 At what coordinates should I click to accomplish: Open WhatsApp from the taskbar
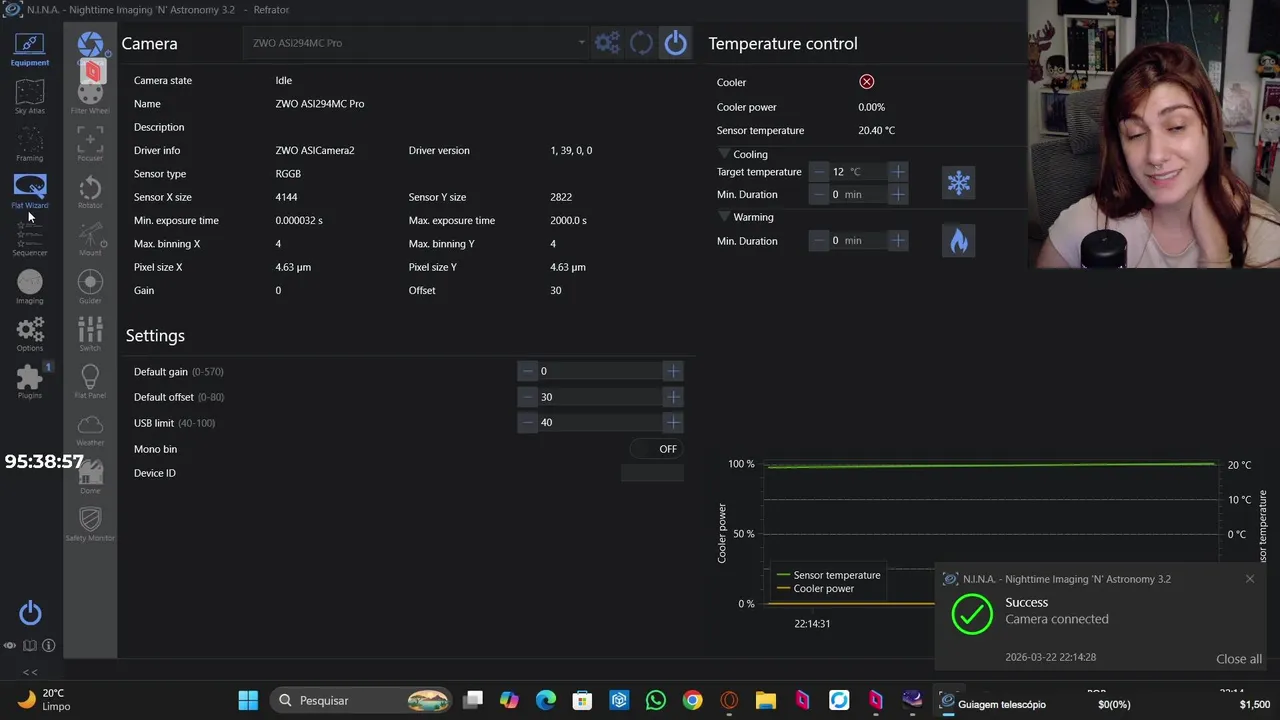(x=656, y=700)
